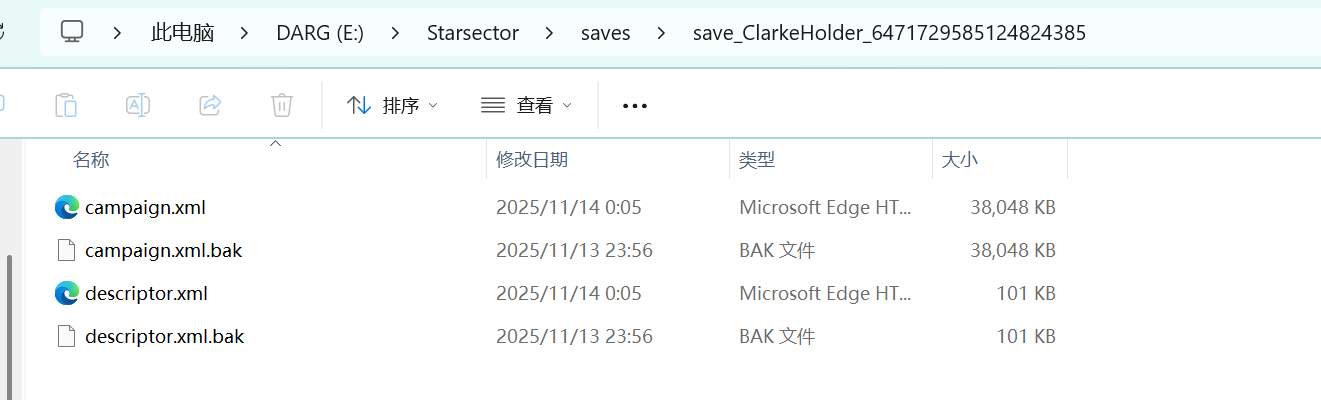The image size is (1321, 400).
Task: Click the paste clipboard toolbar icon
Action: pyautogui.click(x=65, y=105)
